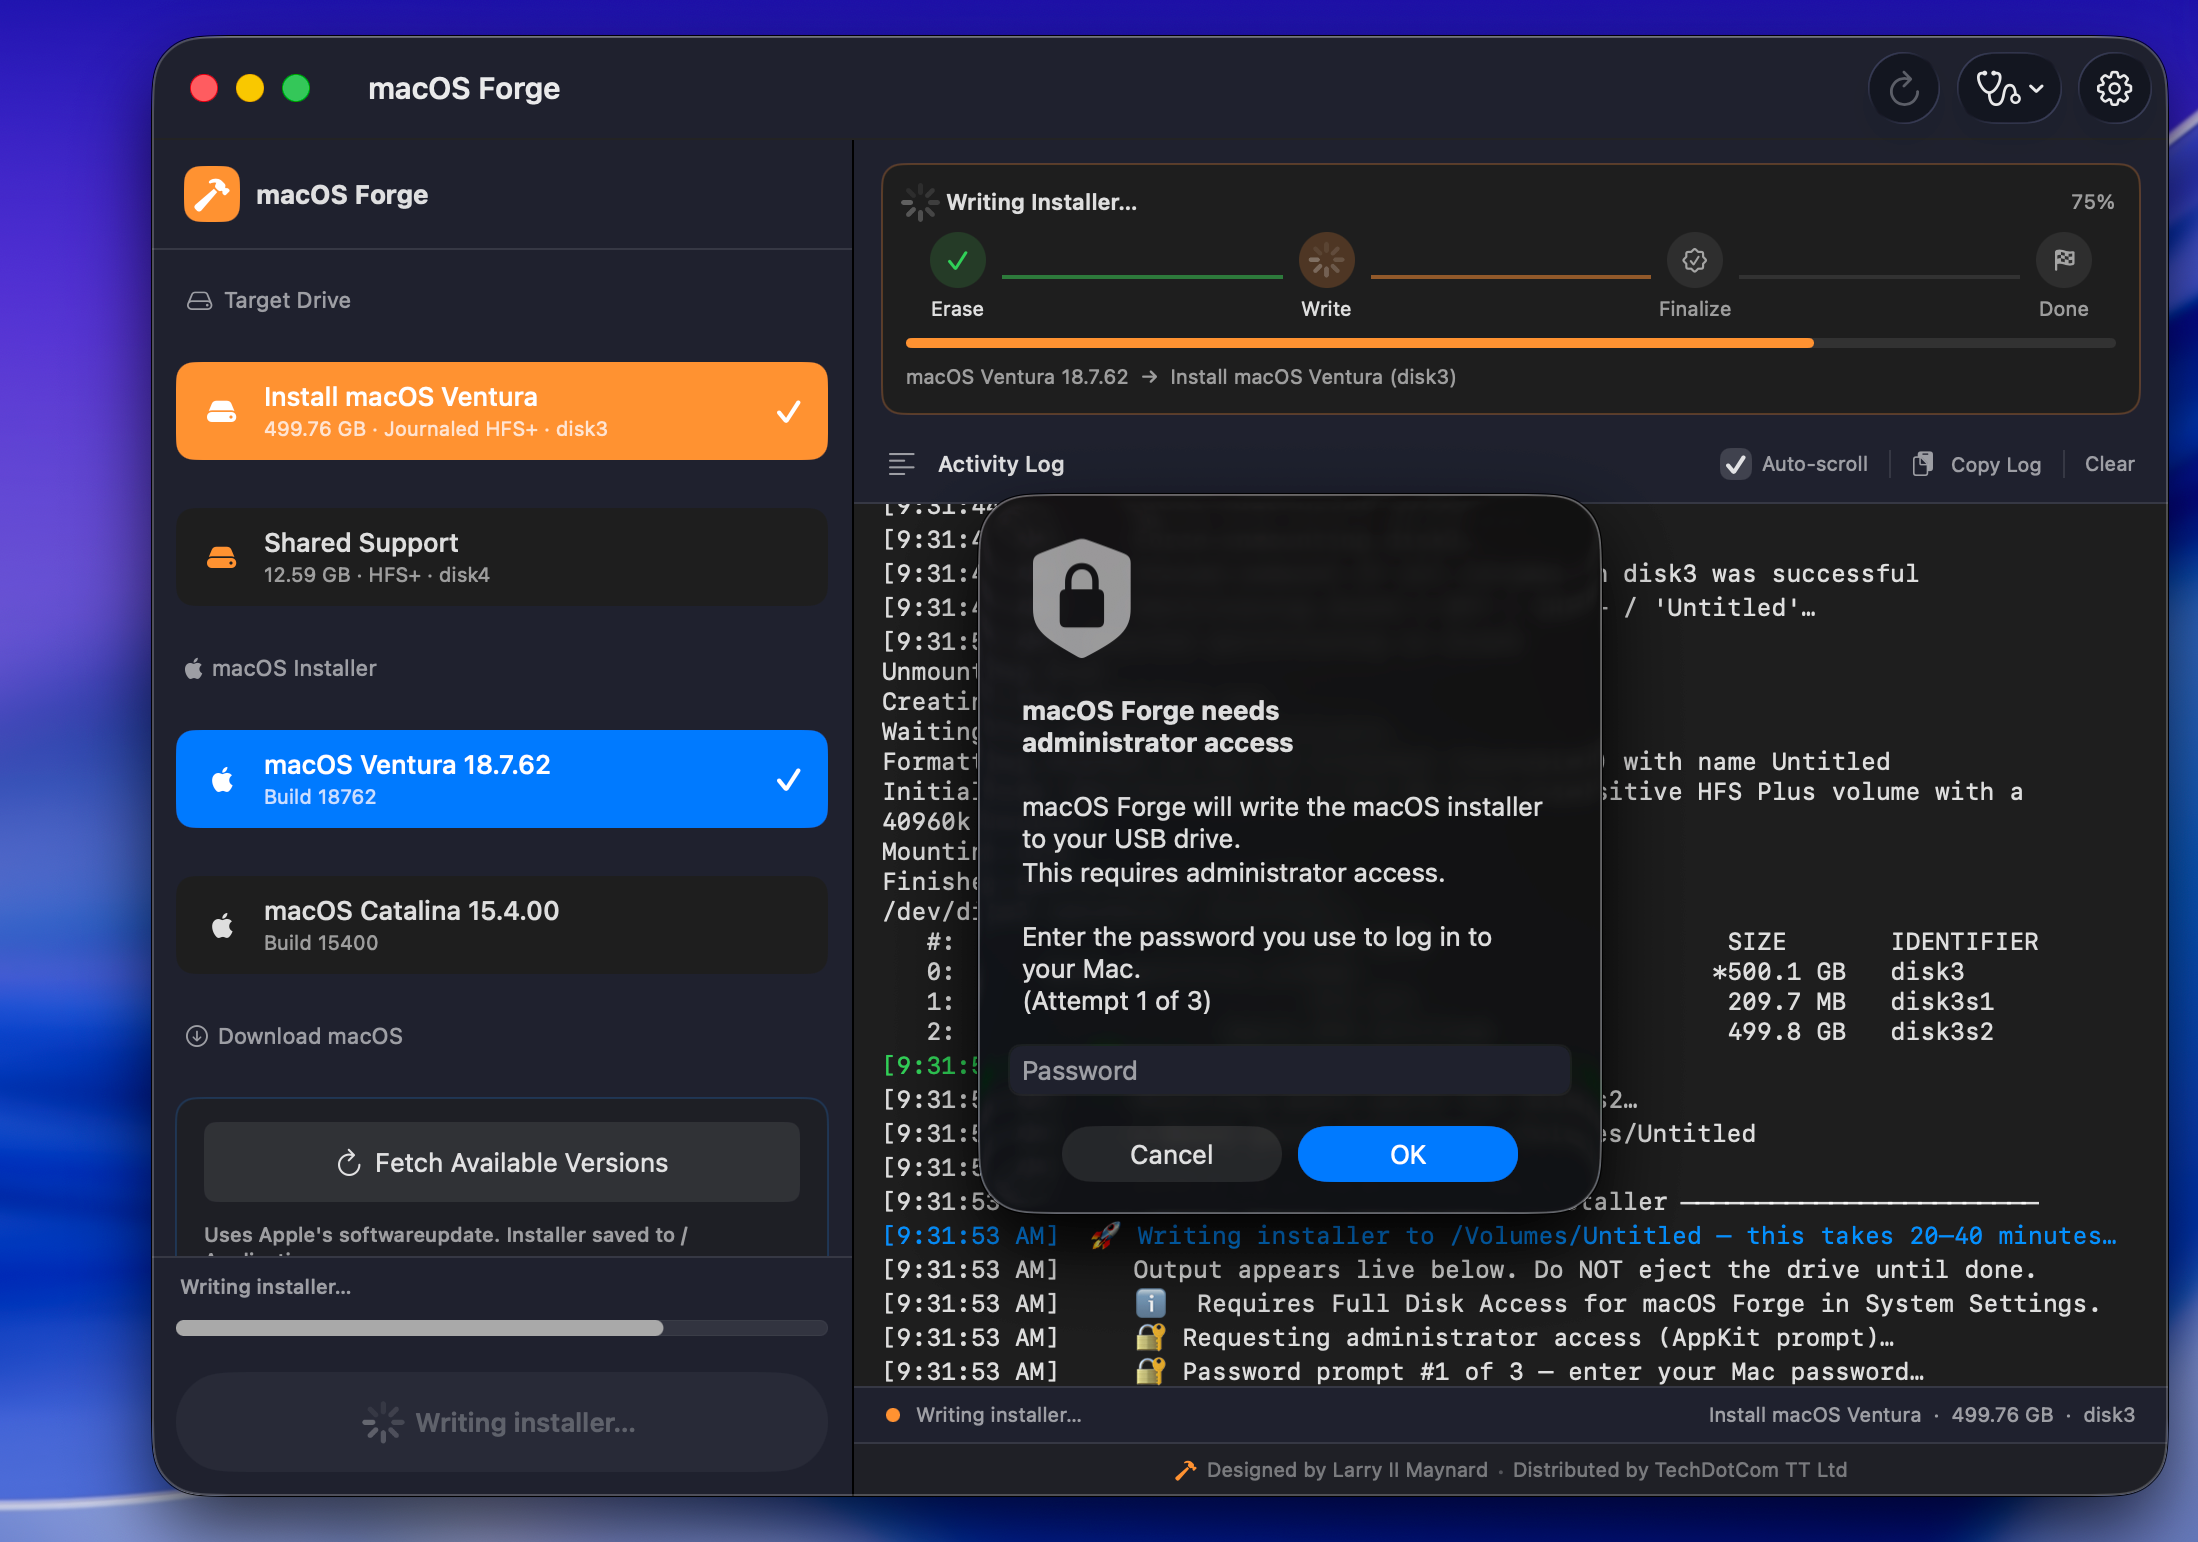This screenshot has width=2198, height=1542.
Task: Open the stethoscope diagnostics dropdown
Action: pos(2009,89)
